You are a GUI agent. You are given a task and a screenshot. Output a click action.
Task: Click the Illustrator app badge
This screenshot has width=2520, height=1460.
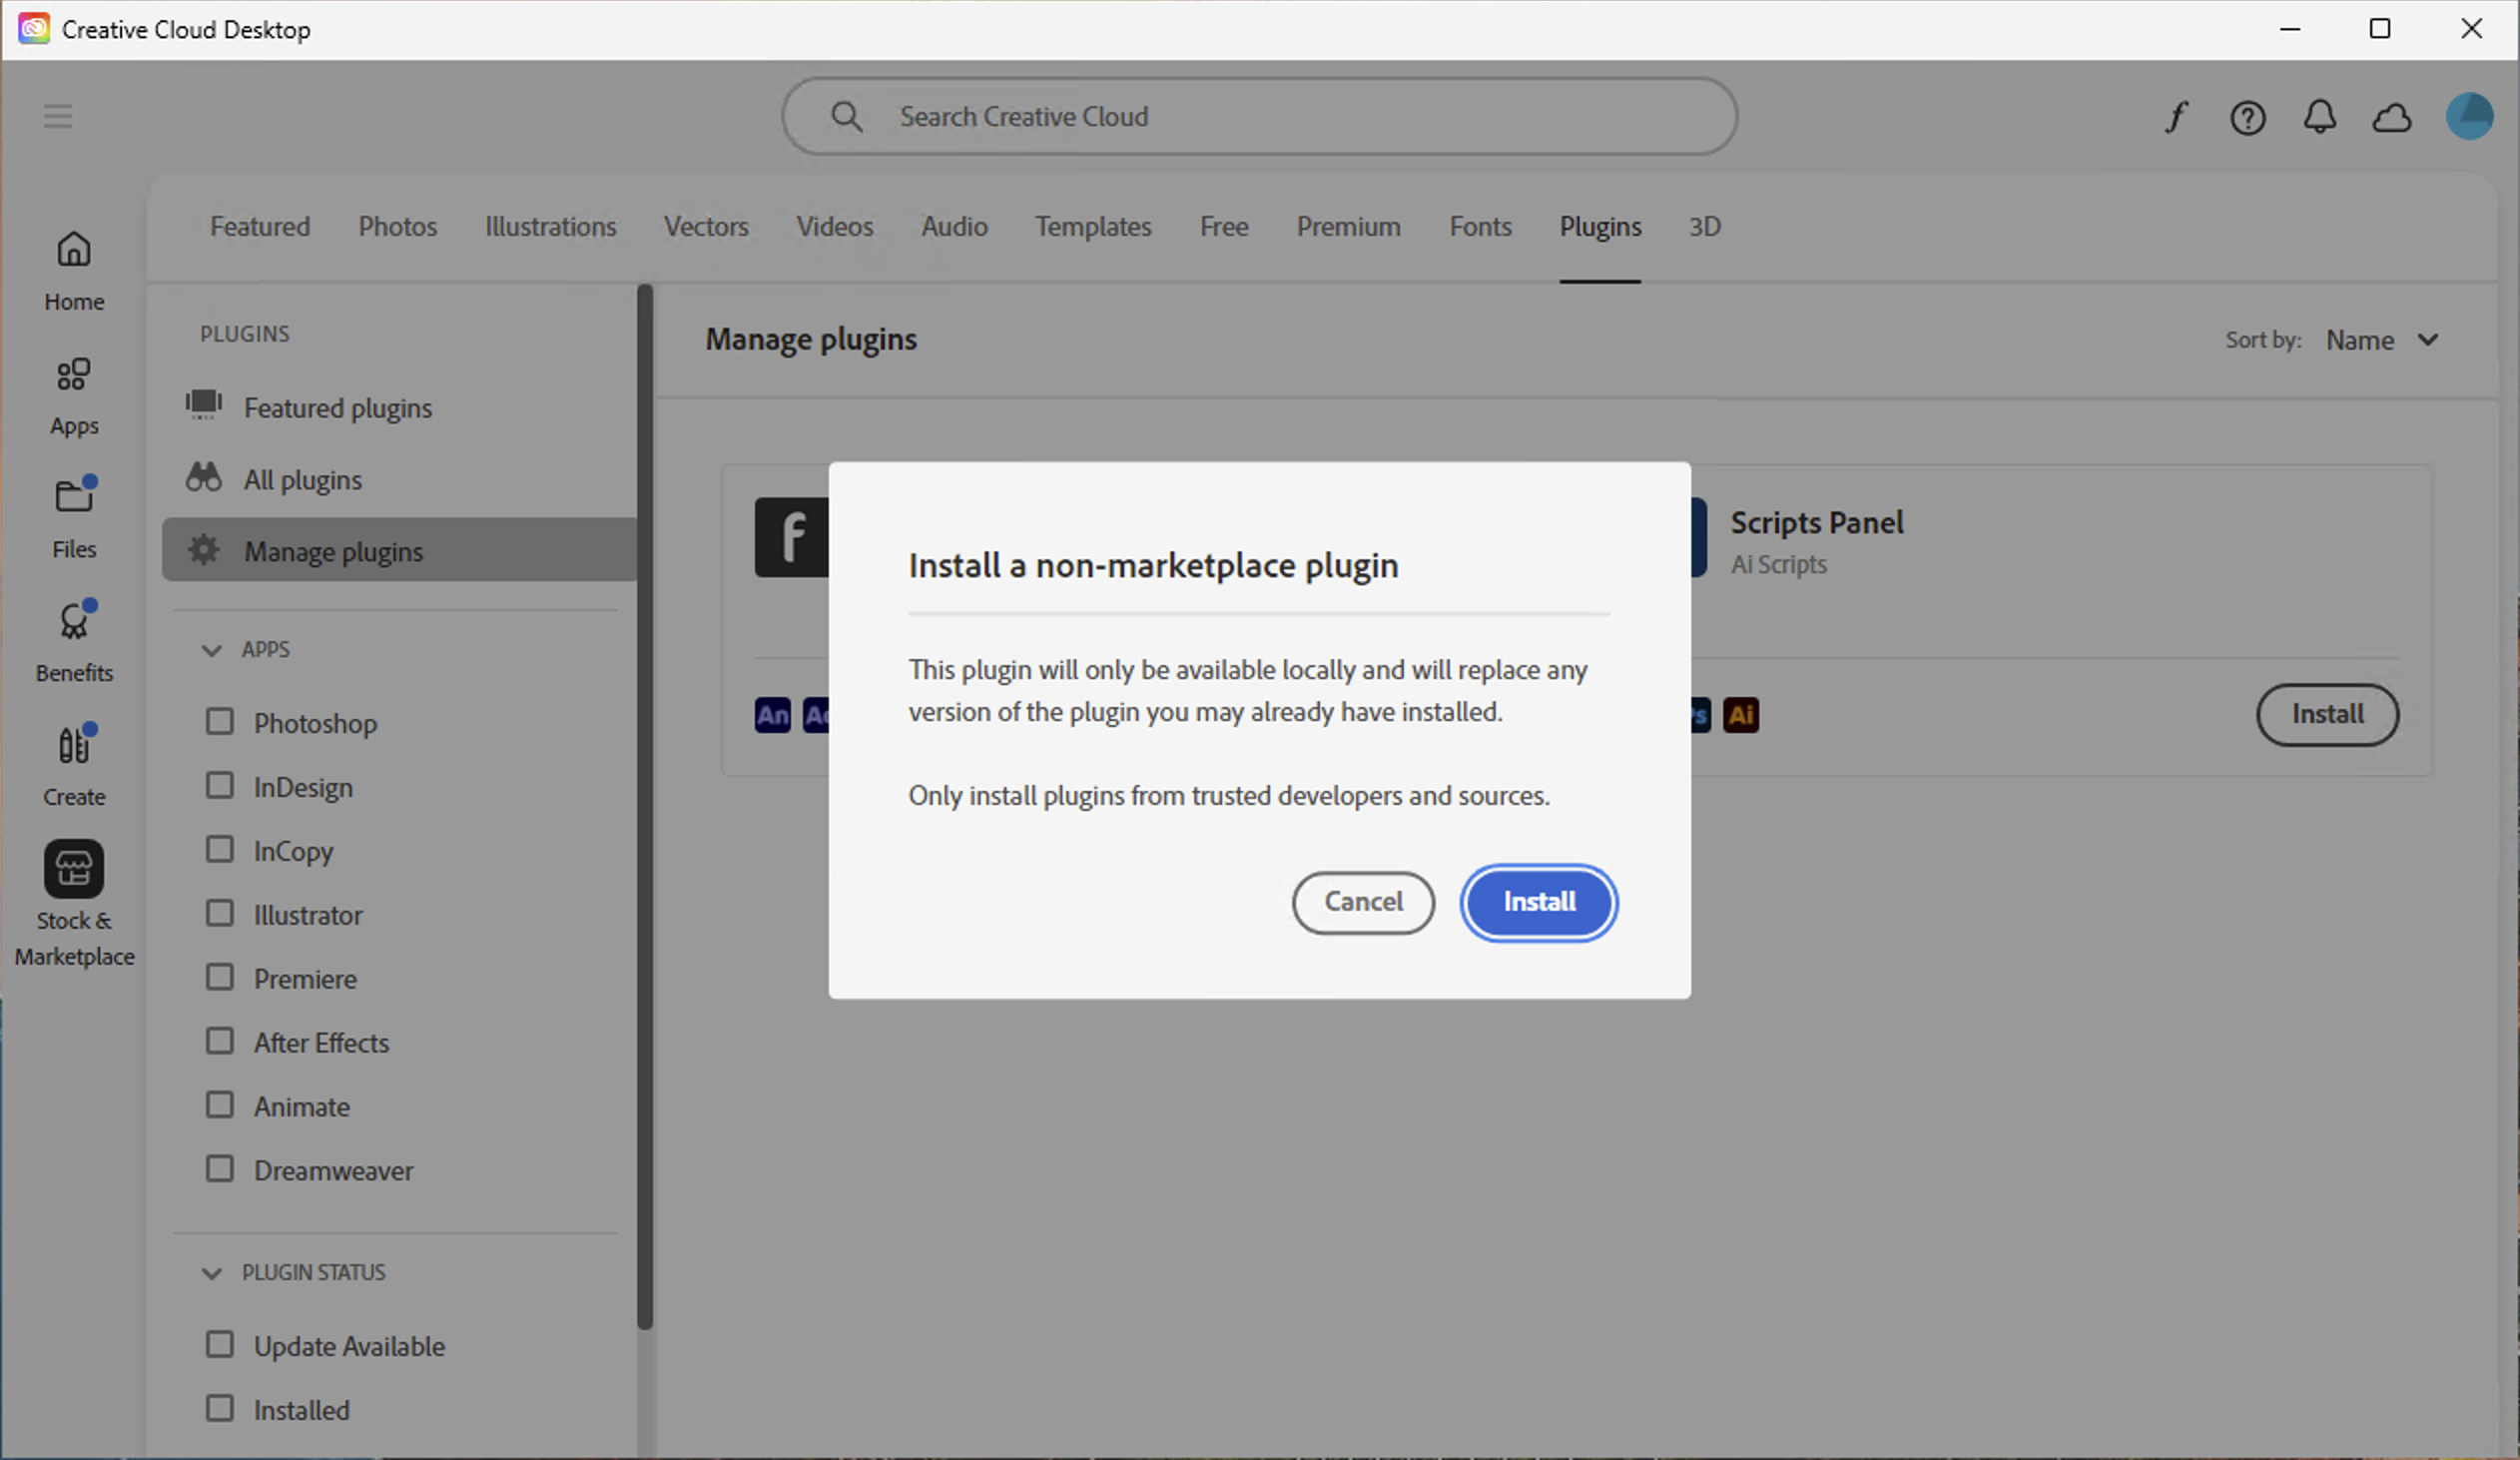[1740, 715]
